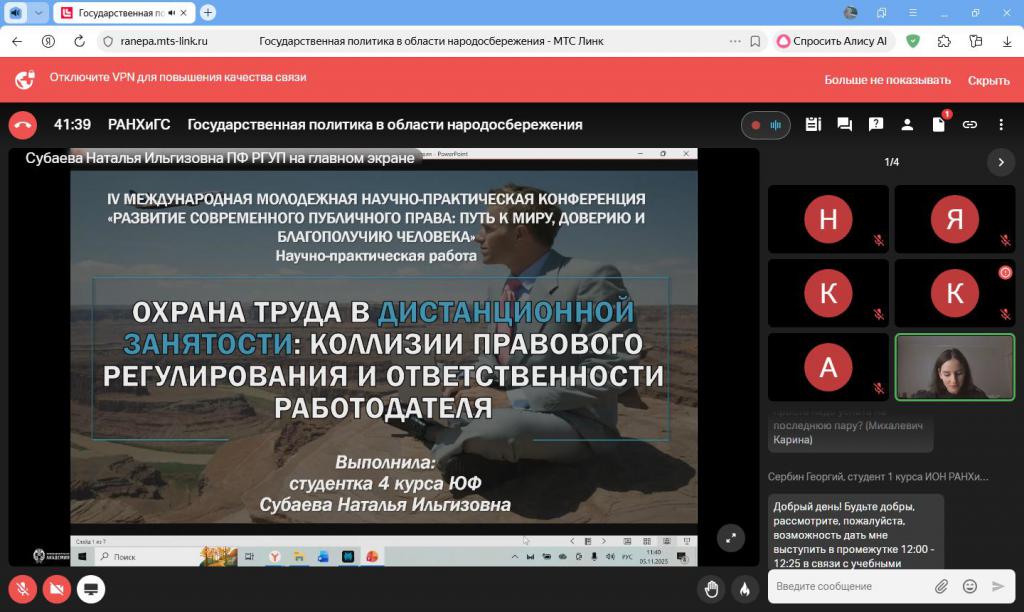The width and height of the screenshot is (1024, 612).
Task: Go to next page of participants
Action: click(x=1000, y=162)
